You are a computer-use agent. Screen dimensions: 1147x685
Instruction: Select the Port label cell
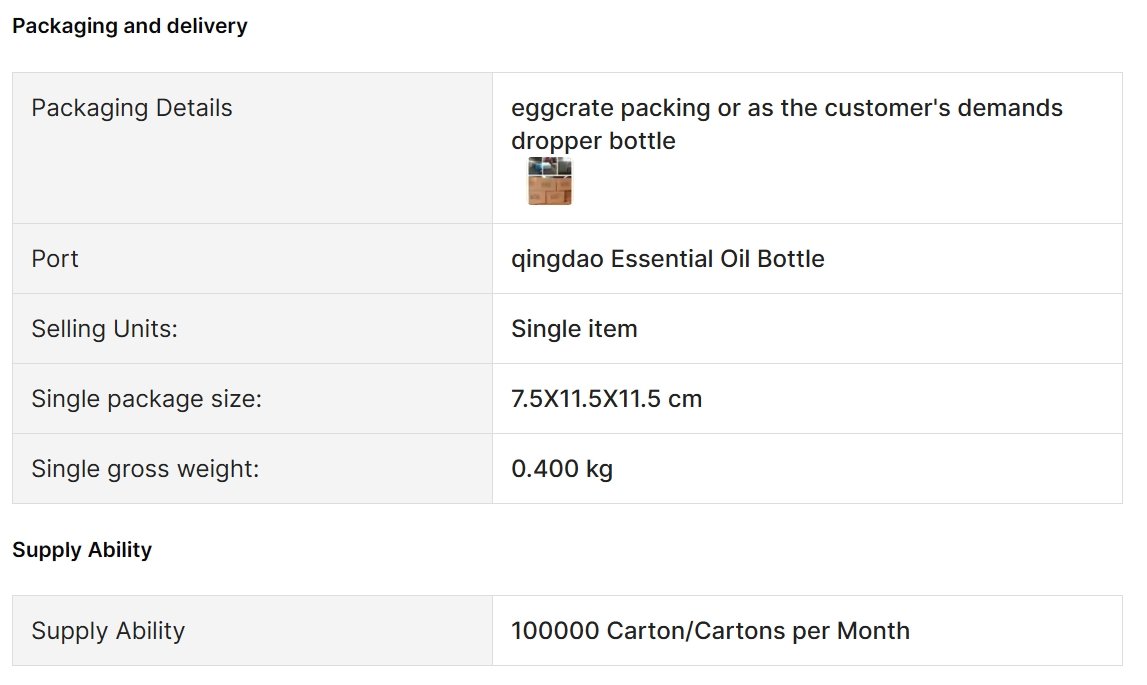tap(252, 258)
